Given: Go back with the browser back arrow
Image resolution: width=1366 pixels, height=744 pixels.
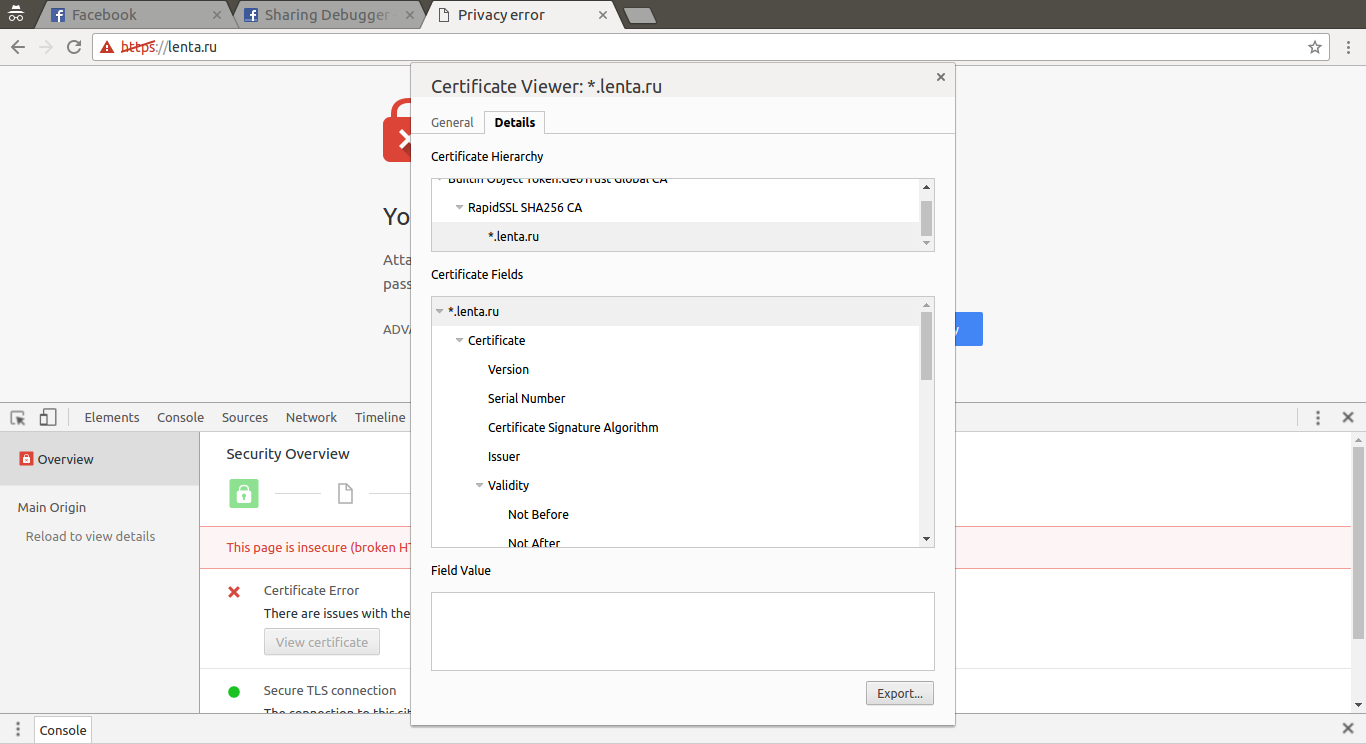Looking at the screenshot, I should [18, 47].
